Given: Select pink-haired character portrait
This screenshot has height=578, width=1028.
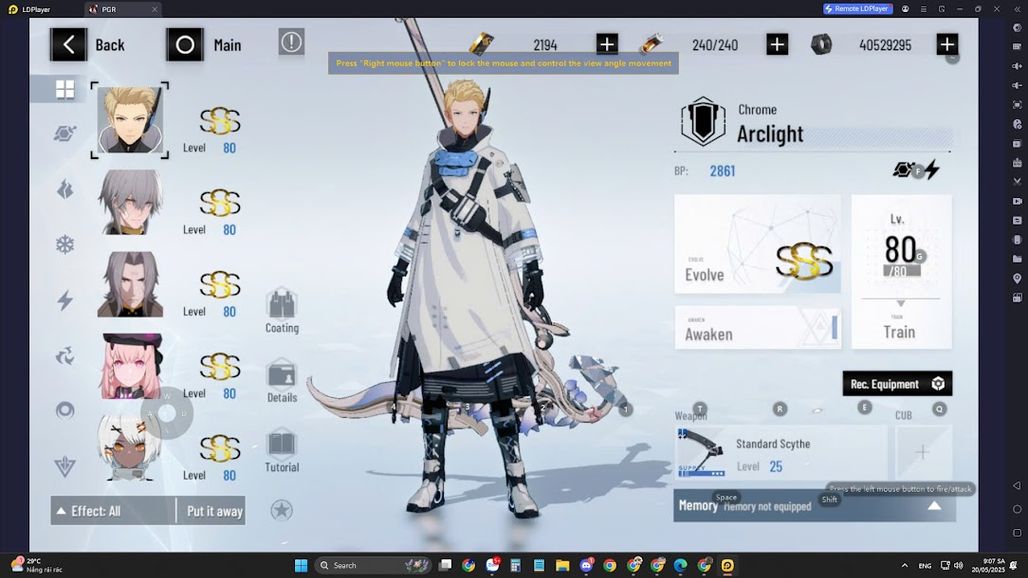Looking at the screenshot, I should [130, 366].
